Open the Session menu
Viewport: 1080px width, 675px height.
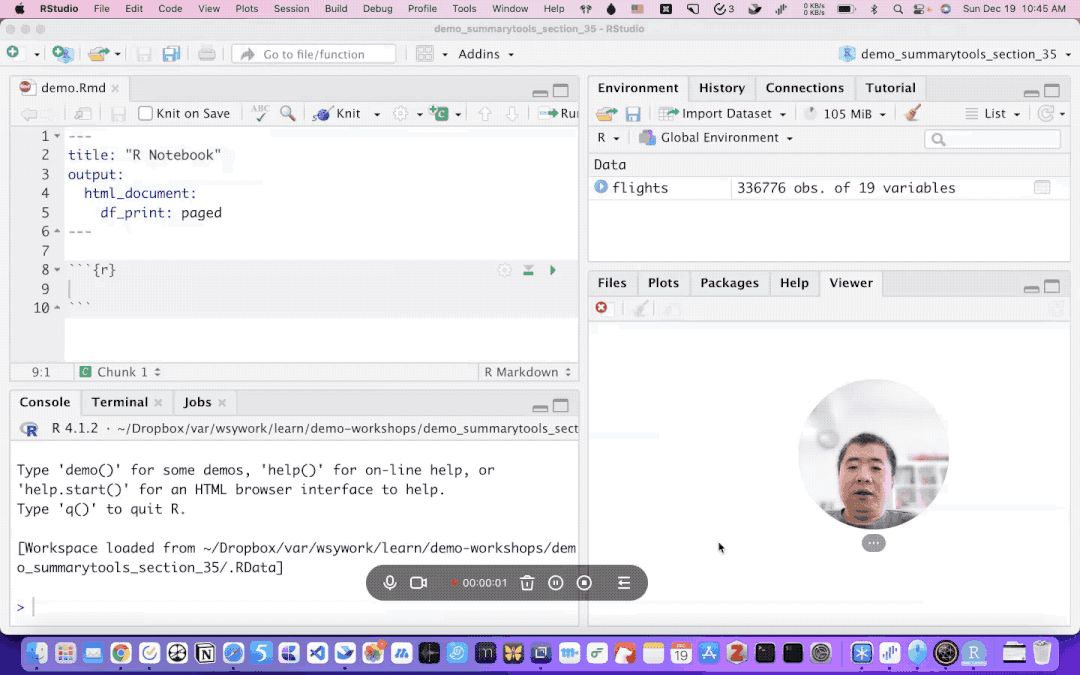click(x=291, y=9)
